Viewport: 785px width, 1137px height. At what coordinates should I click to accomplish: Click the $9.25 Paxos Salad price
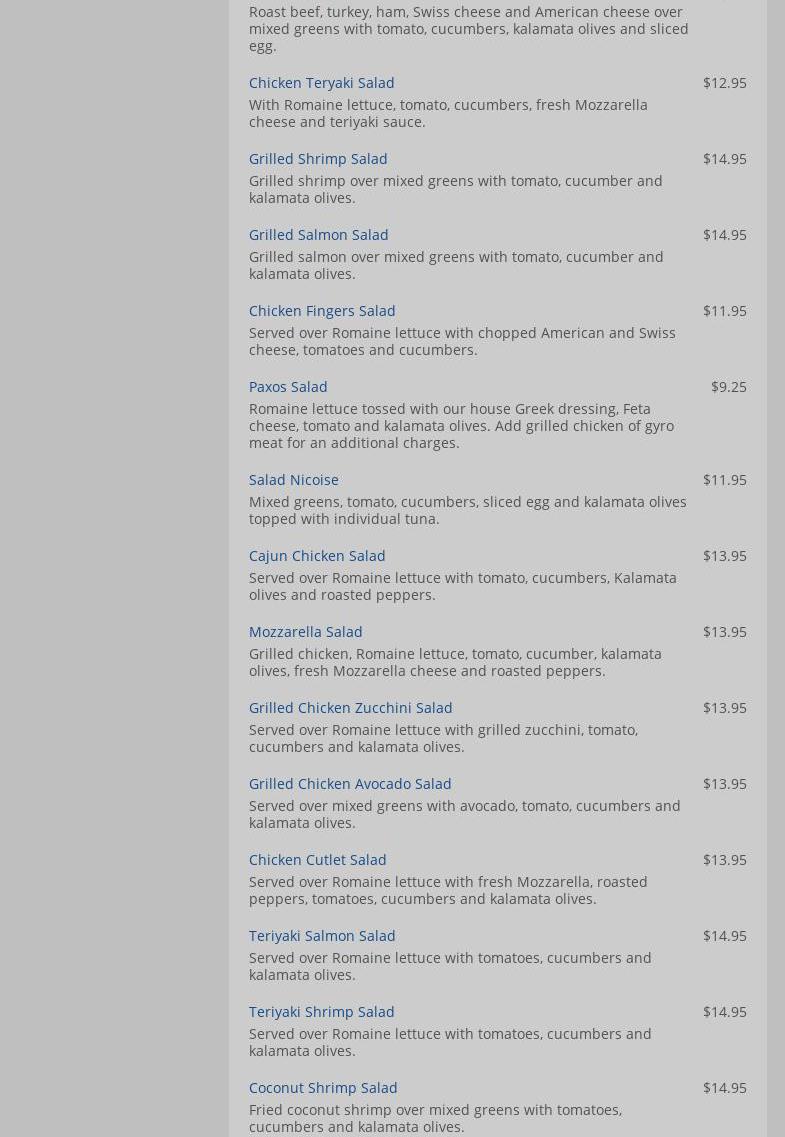[x=728, y=387]
